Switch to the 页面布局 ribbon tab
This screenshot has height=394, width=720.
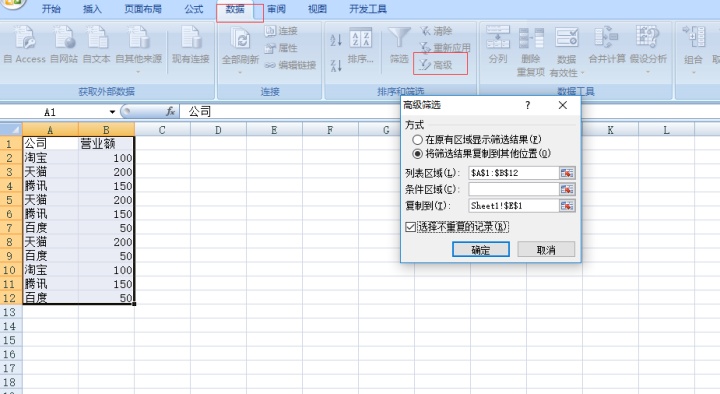(143, 9)
